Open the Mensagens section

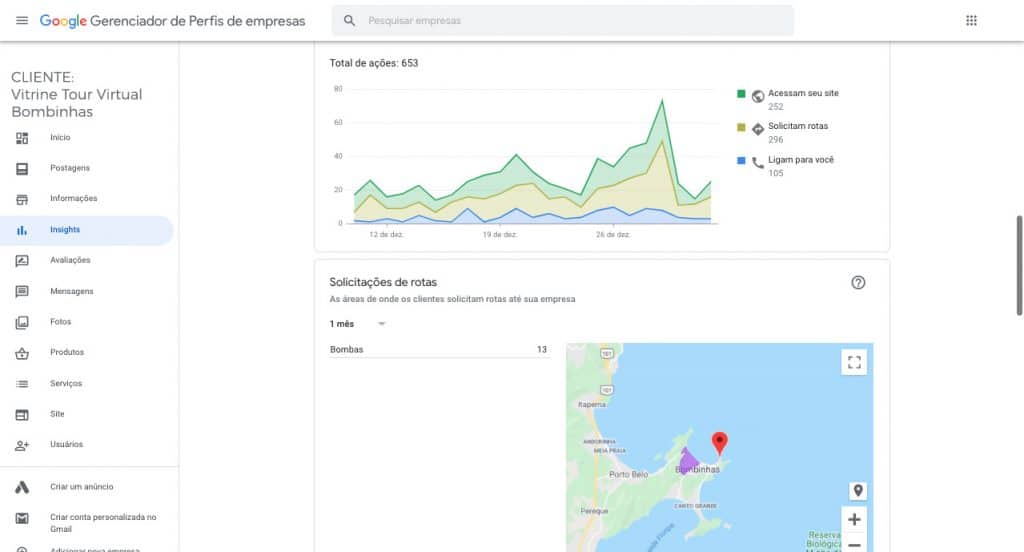click(72, 291)
